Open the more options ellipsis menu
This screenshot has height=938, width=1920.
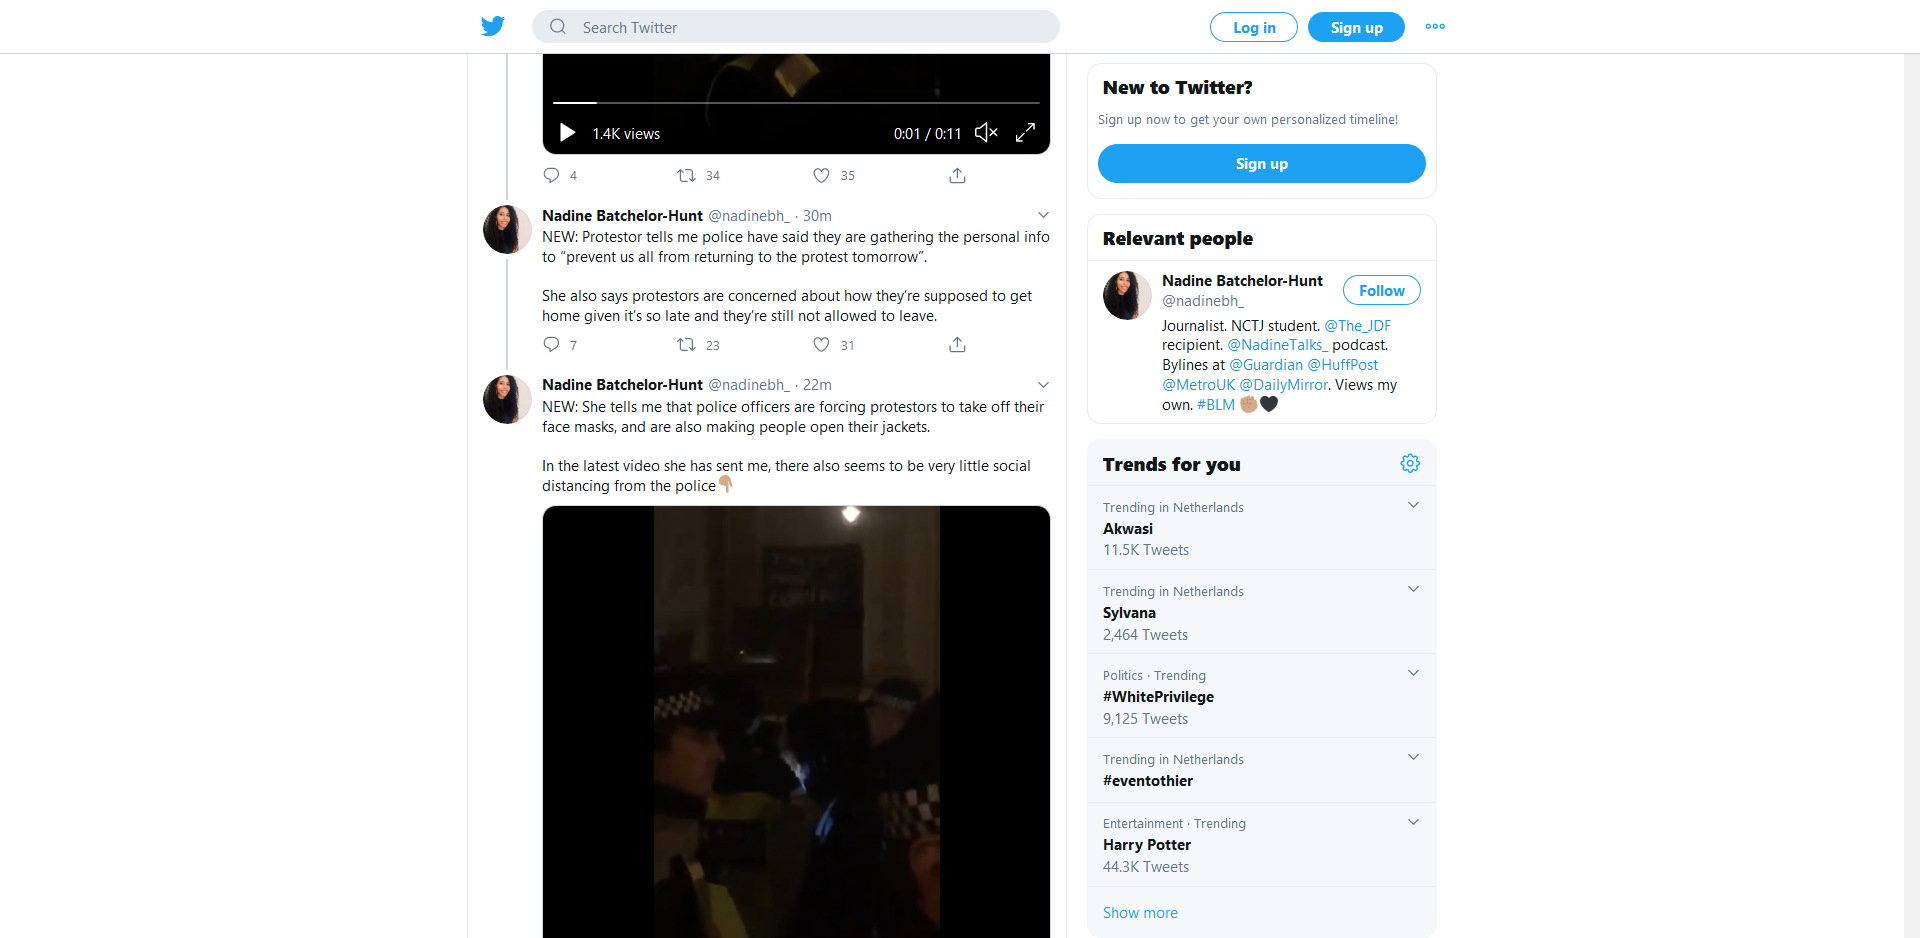coord(1435,27)
